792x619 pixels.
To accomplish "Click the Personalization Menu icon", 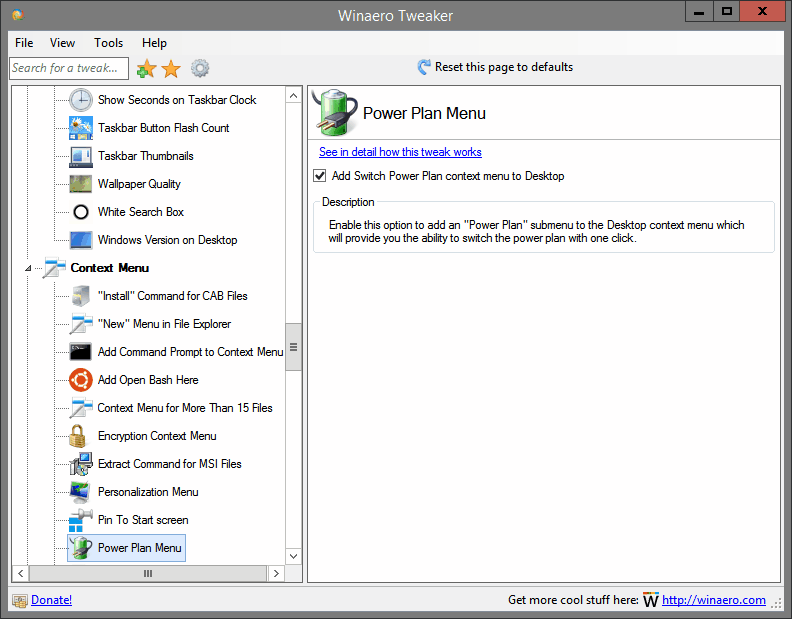I will pos(81,492).
